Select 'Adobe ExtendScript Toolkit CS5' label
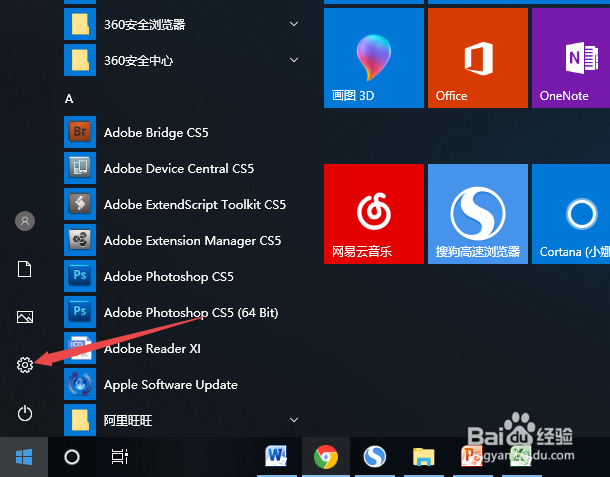Image resolution: width=610 pixels, height=477 pixels. 195,205
